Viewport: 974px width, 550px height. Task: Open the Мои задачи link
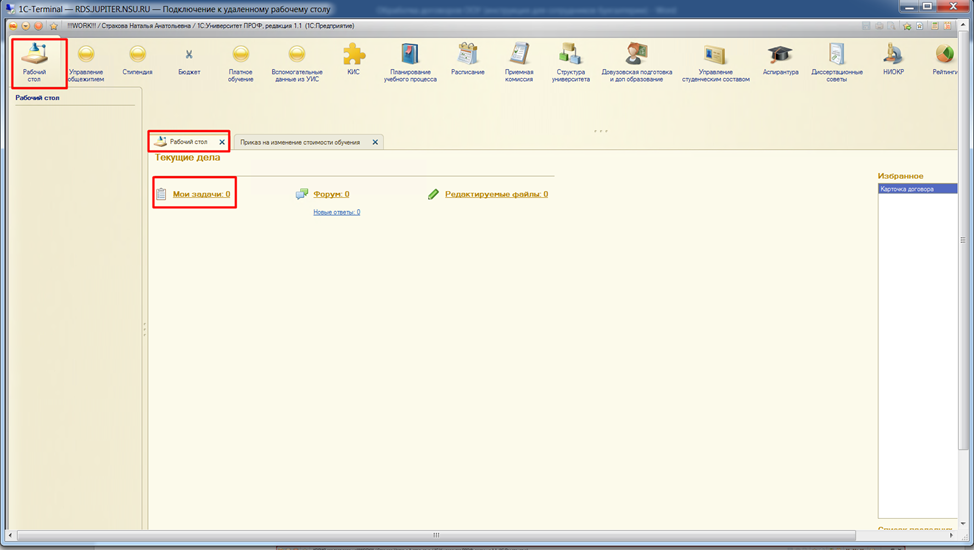coord(201,194)
